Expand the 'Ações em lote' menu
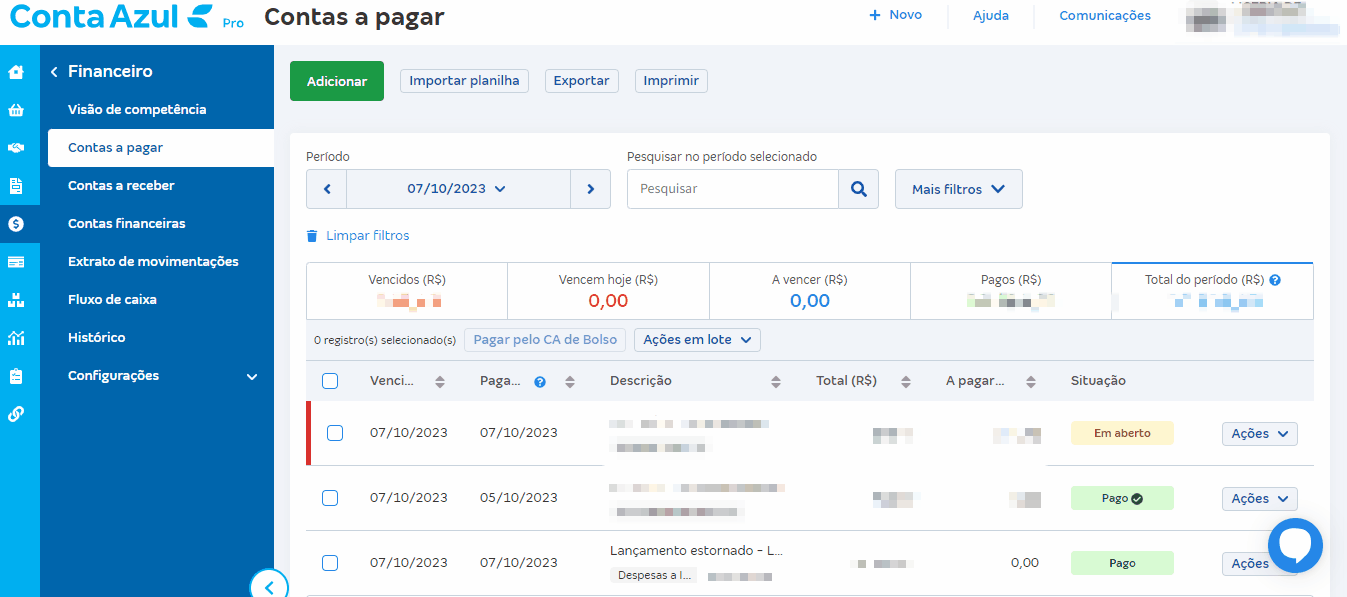1347x597 pixels. click(x=696, y=339)
